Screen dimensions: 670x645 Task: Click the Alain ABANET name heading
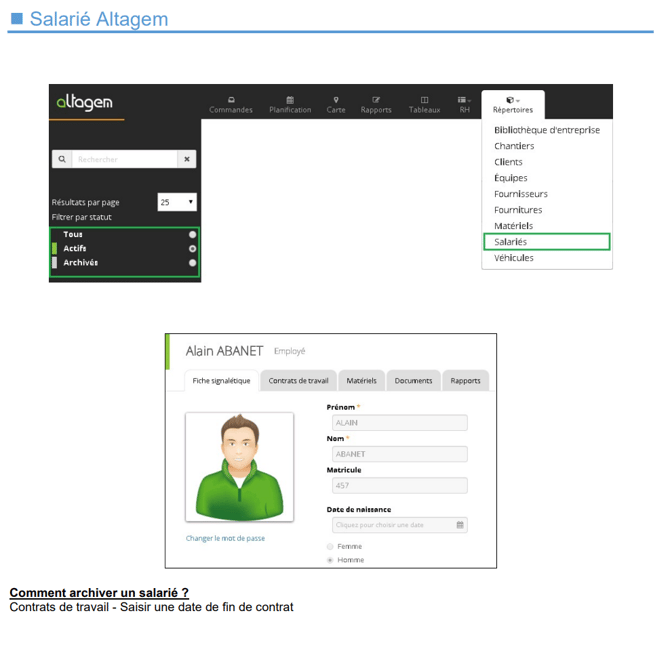tap(224, 351)
